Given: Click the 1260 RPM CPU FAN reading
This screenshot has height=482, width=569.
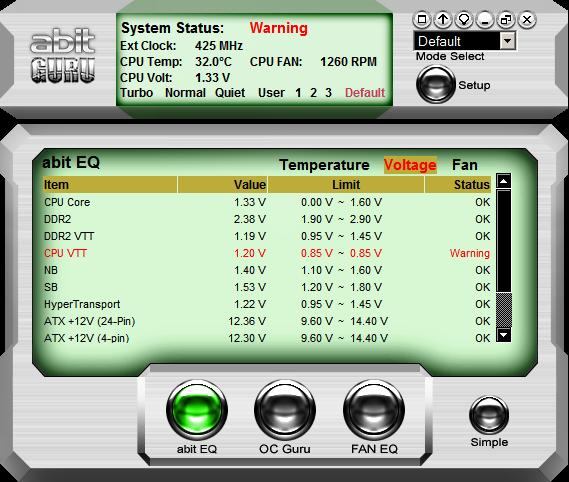Looking at the screenshot, I should click(x=348, y=62).
